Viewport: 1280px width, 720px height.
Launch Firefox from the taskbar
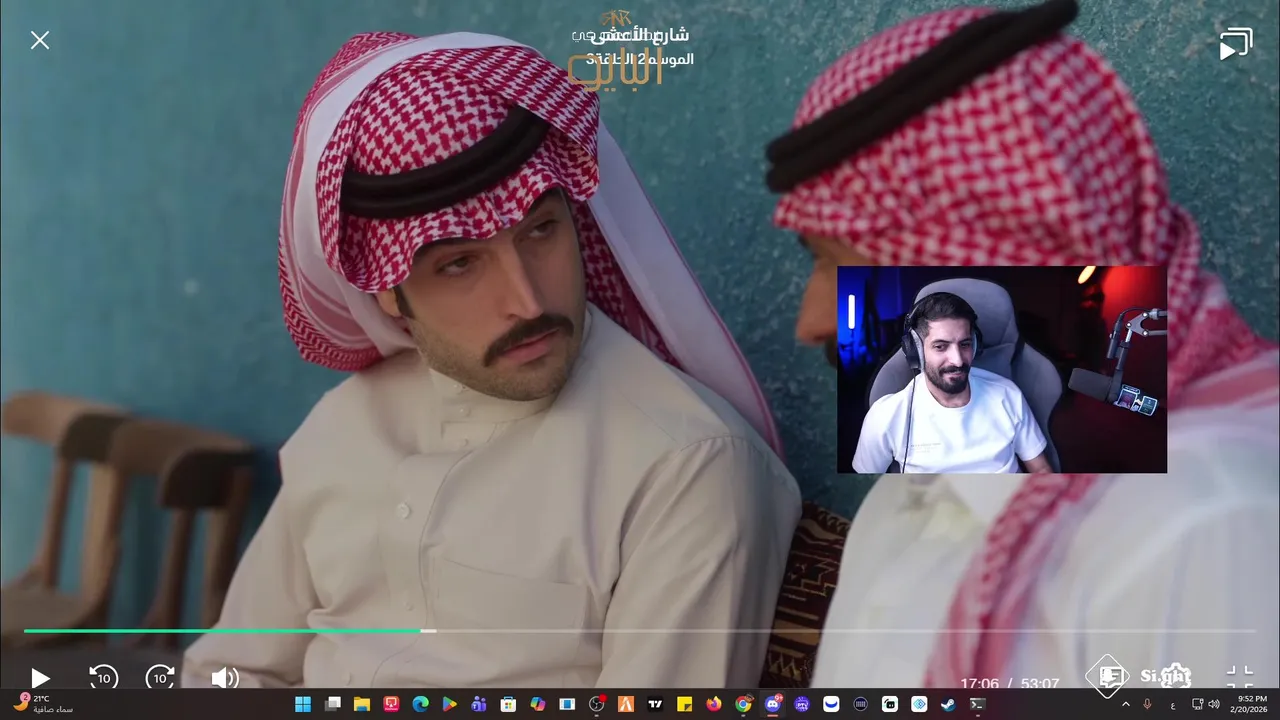coord(714,704)
